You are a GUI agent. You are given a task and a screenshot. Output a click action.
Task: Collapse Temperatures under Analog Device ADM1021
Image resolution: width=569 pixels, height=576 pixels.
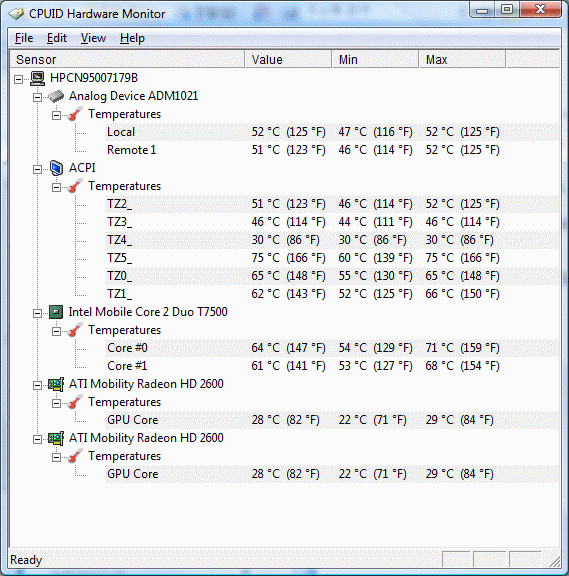[57, 115]
